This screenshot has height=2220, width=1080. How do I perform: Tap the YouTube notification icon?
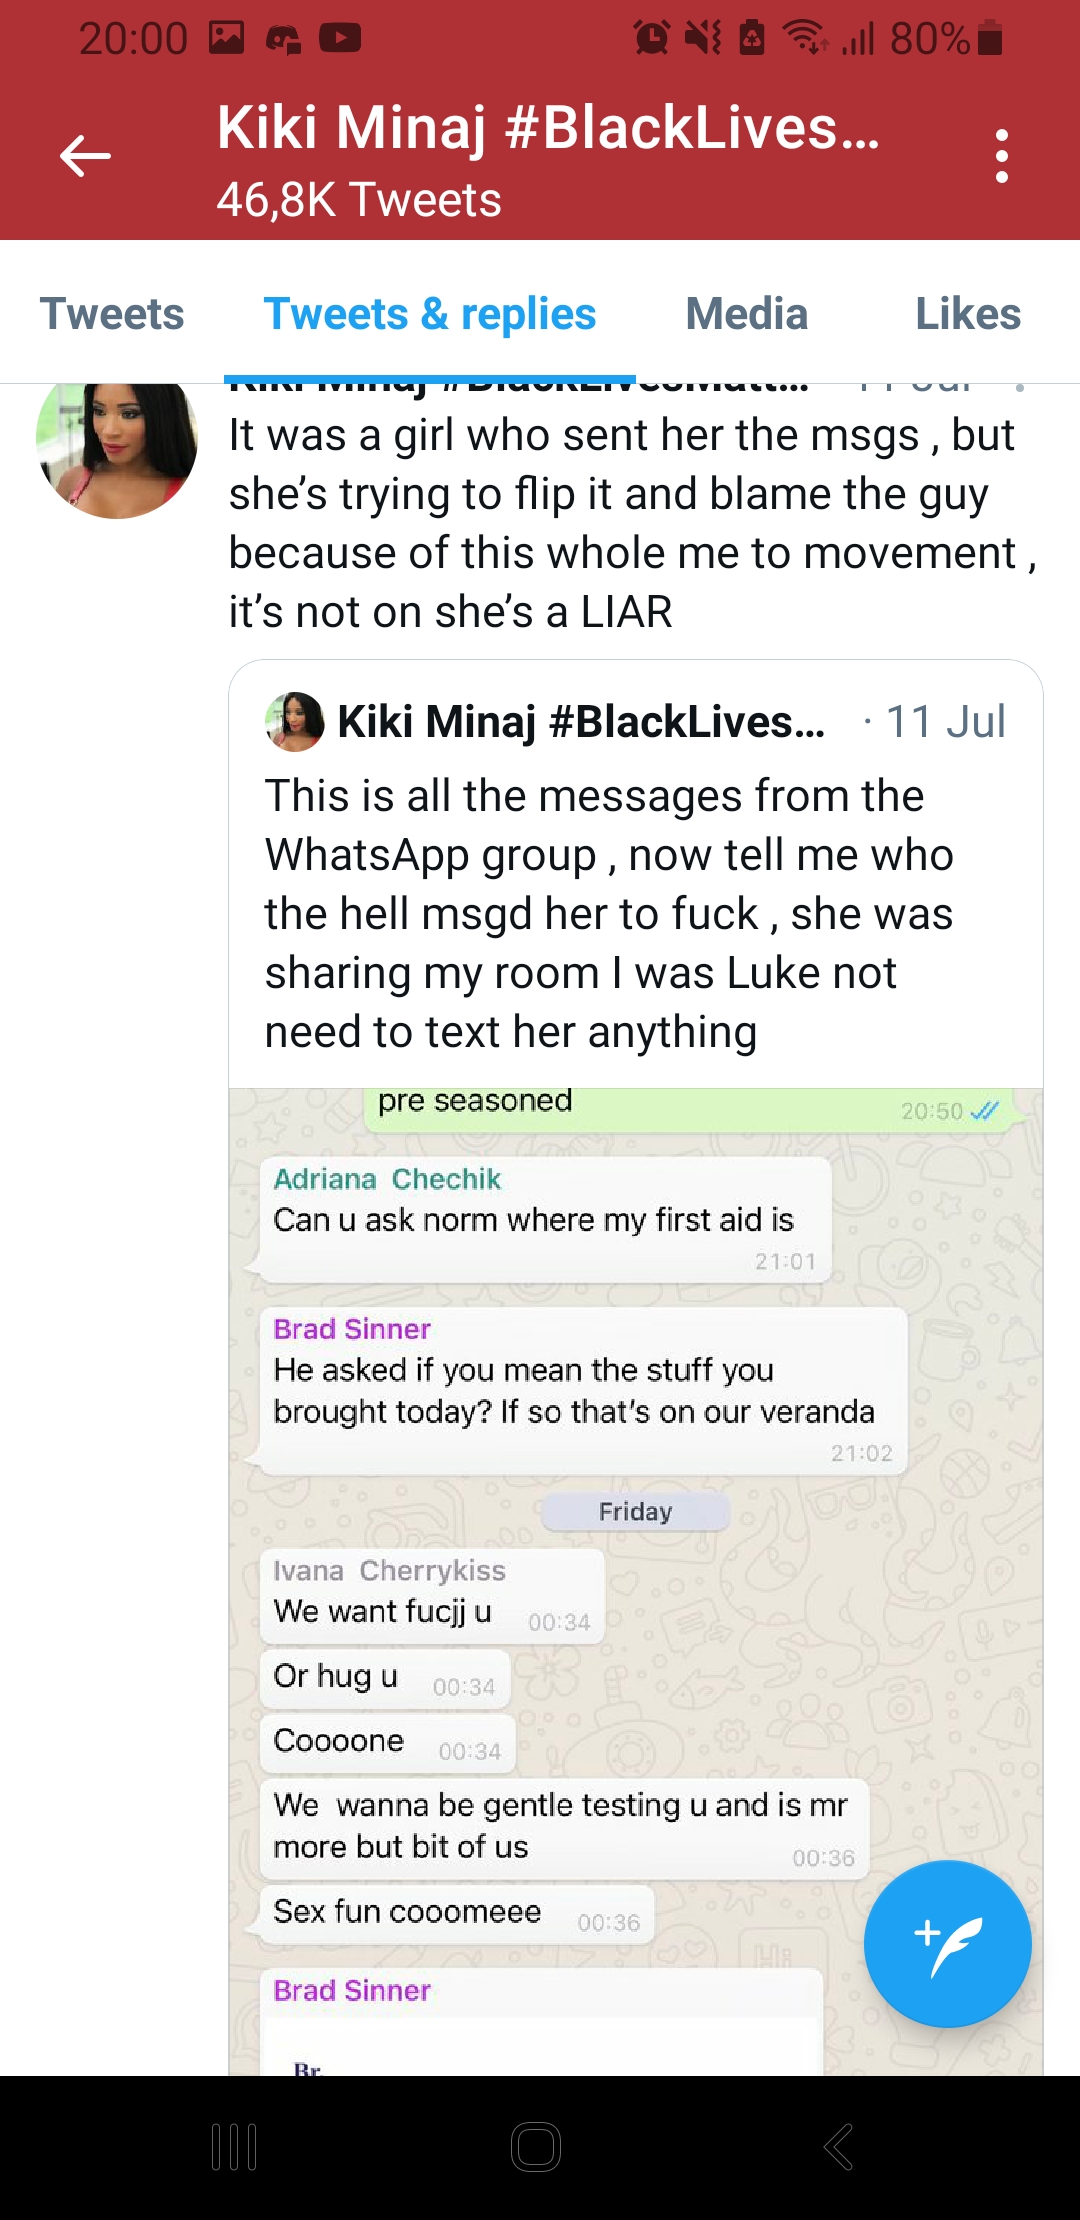coord(340,39)
